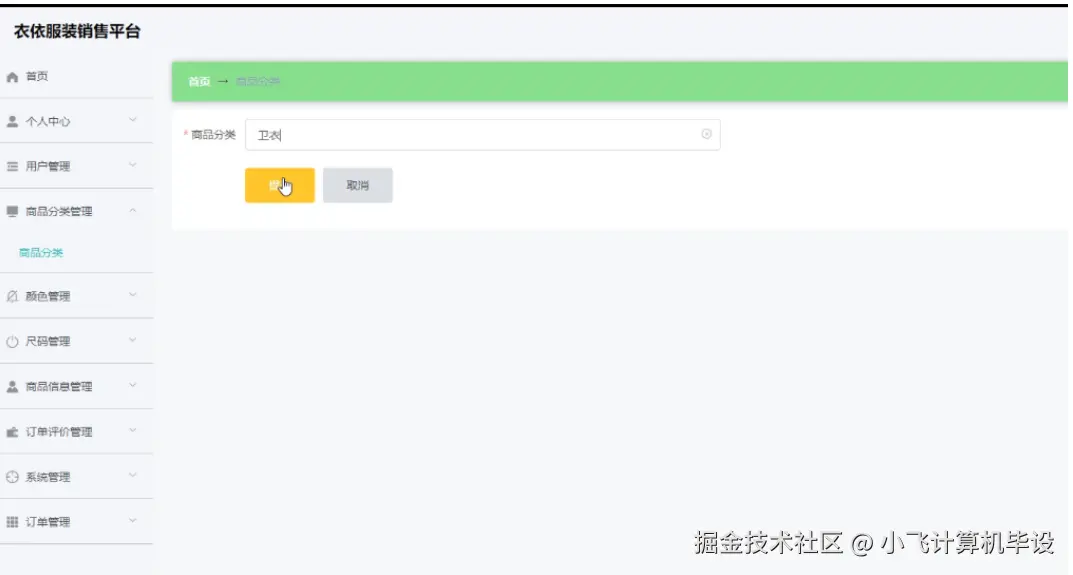Expand the 个人中心 chevron
Screen dimensions: 1073x575
tap(133, 120)
